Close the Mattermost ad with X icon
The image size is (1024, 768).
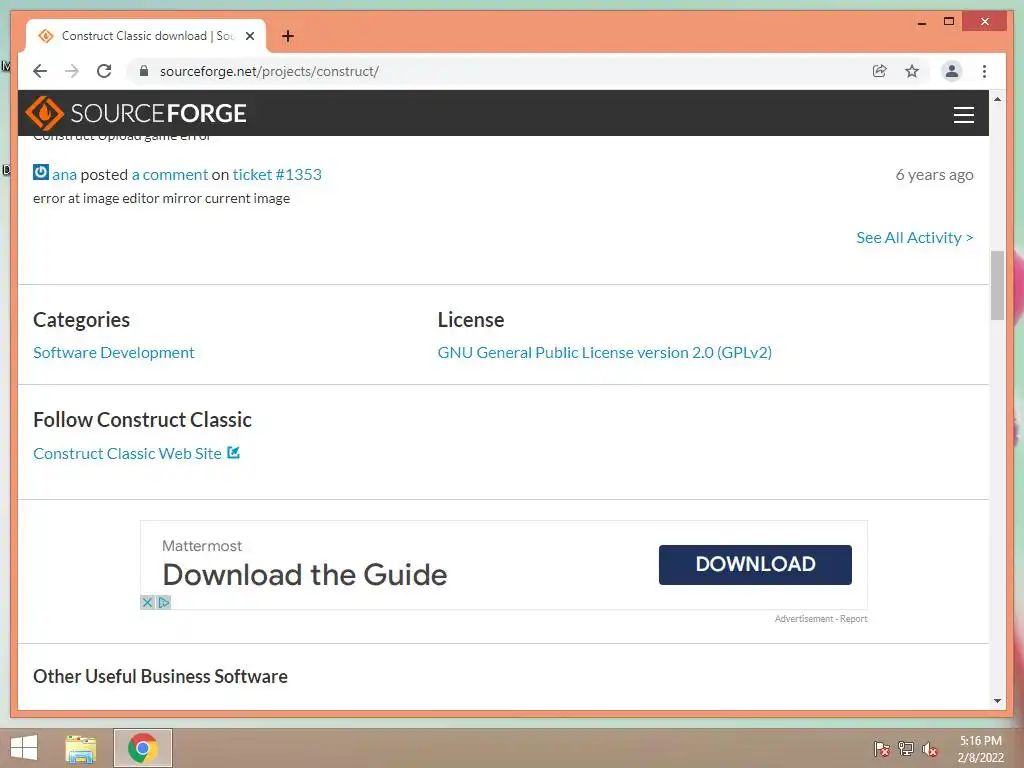pyautogui.click(x=148, y=602)
